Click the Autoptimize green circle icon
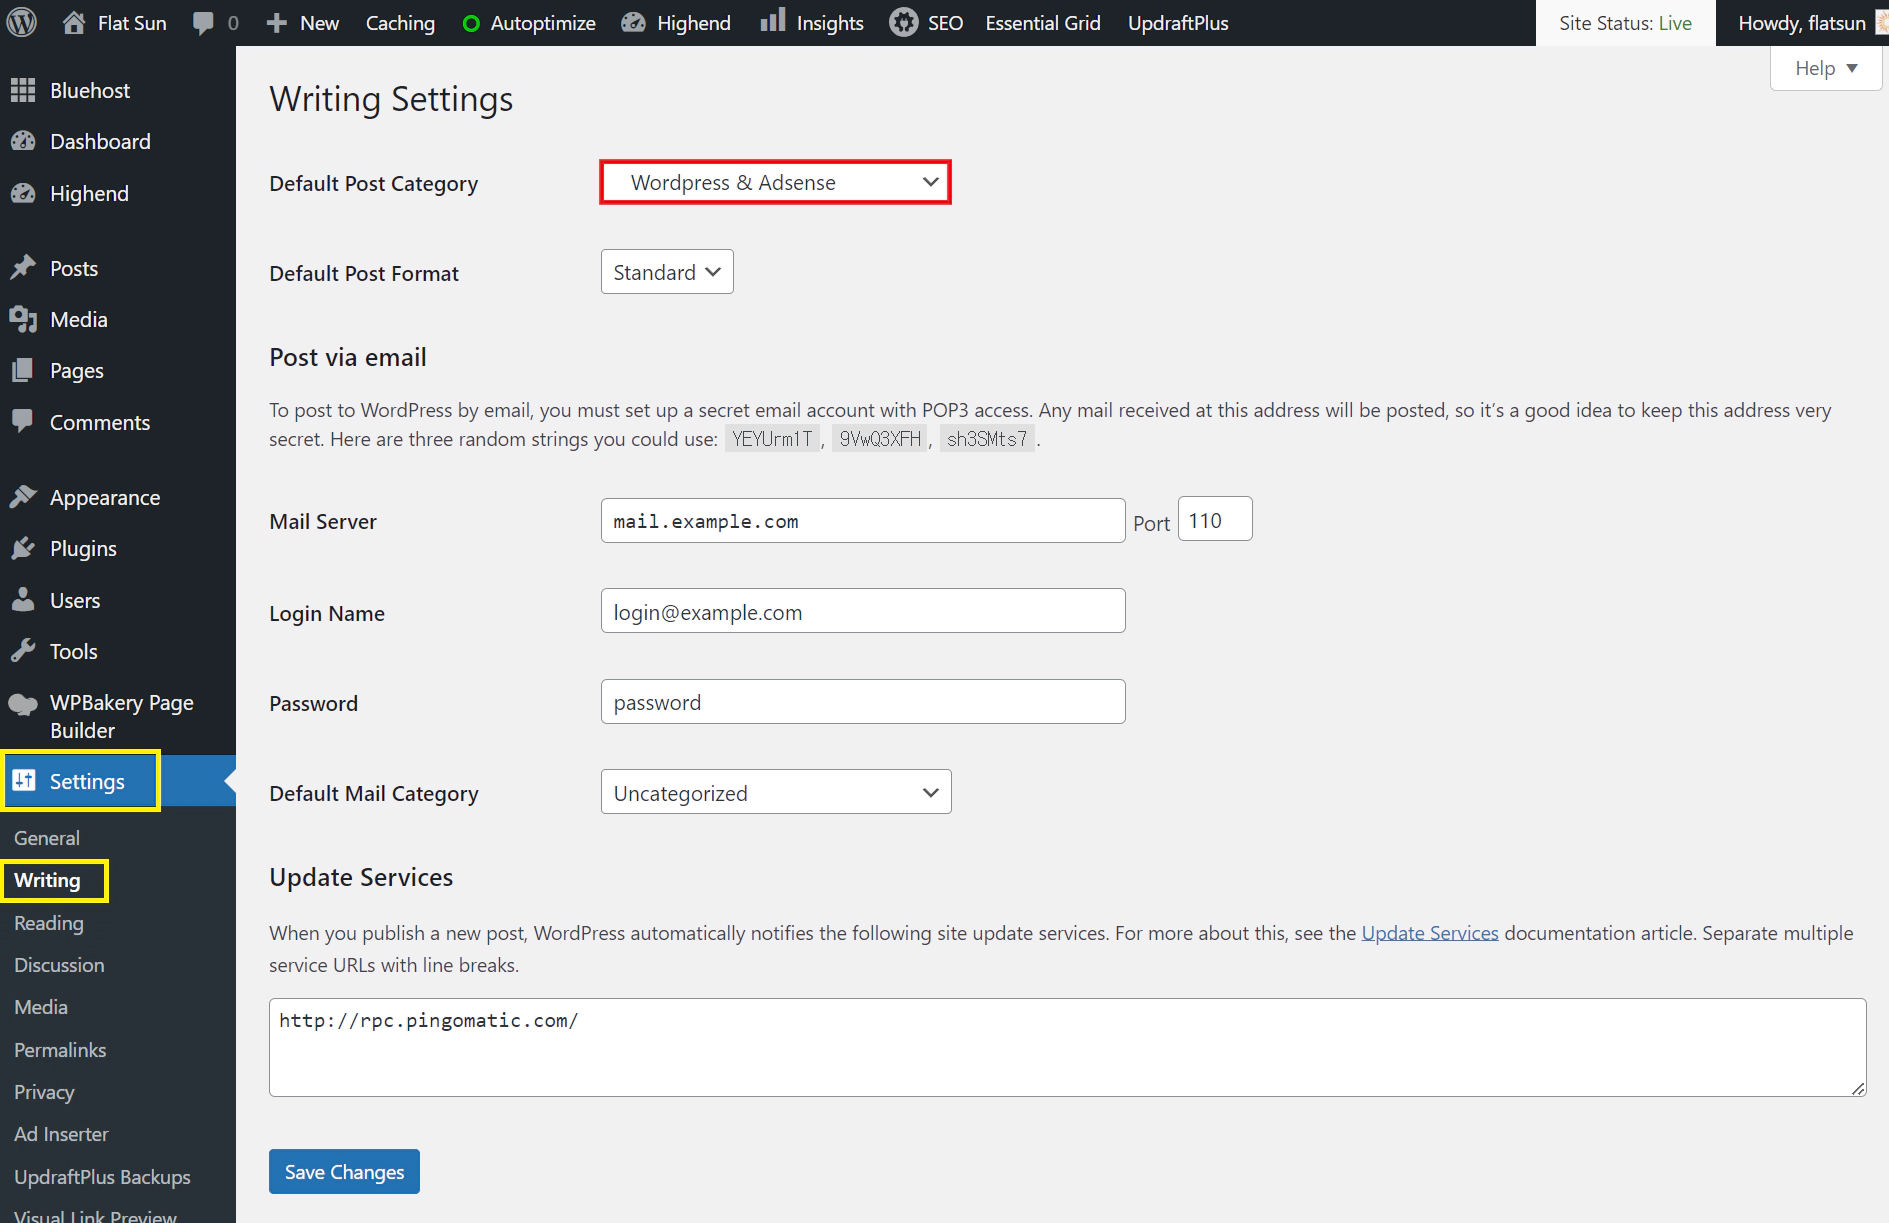Viewport: 1889px width, 1223px height. pyautogui.click(x=471, y=23)
